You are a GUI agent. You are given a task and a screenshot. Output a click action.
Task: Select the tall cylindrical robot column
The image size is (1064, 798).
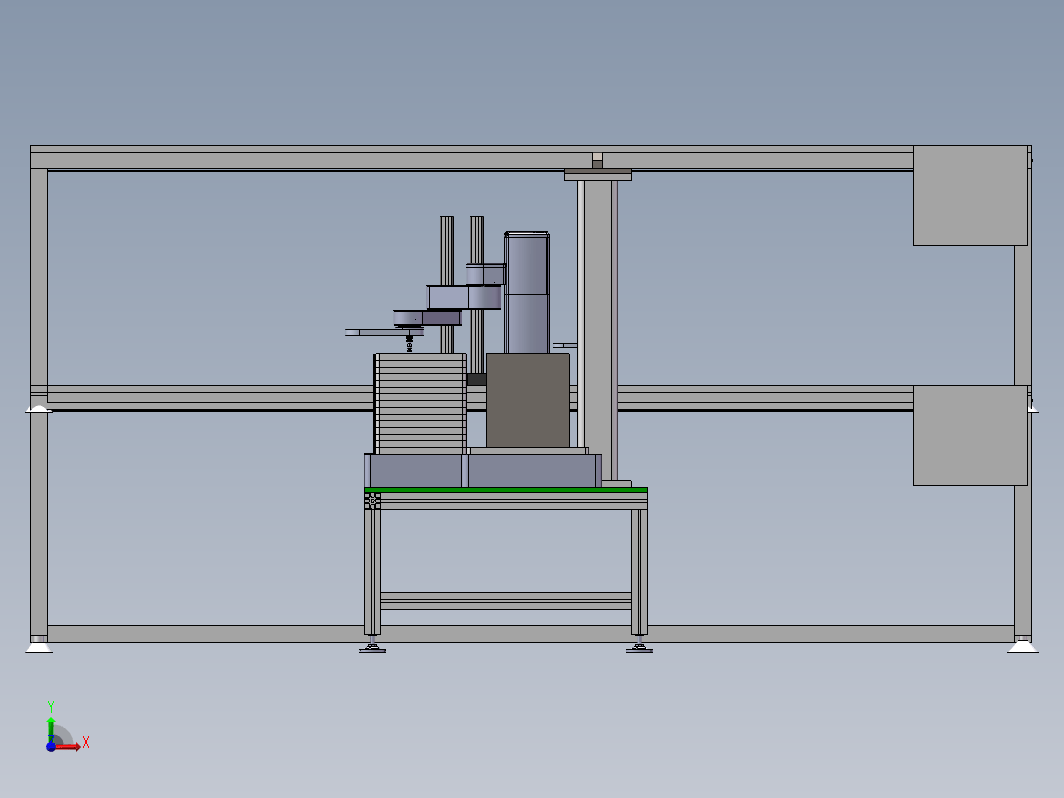point(527,292)
